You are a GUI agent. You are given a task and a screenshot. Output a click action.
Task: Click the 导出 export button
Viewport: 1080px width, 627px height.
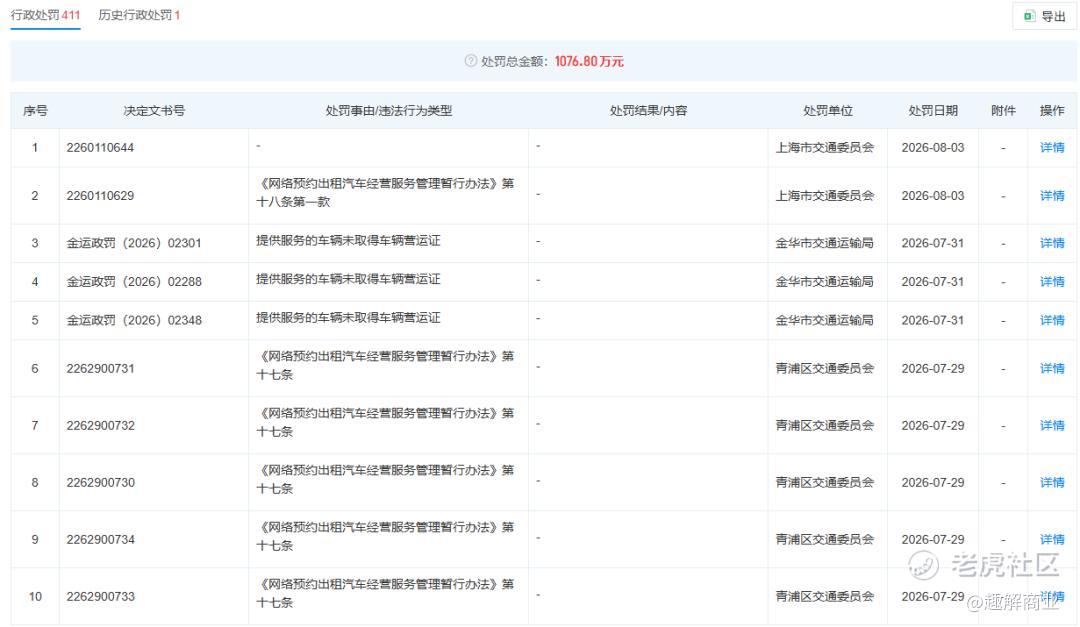[x=1045, y=17]
